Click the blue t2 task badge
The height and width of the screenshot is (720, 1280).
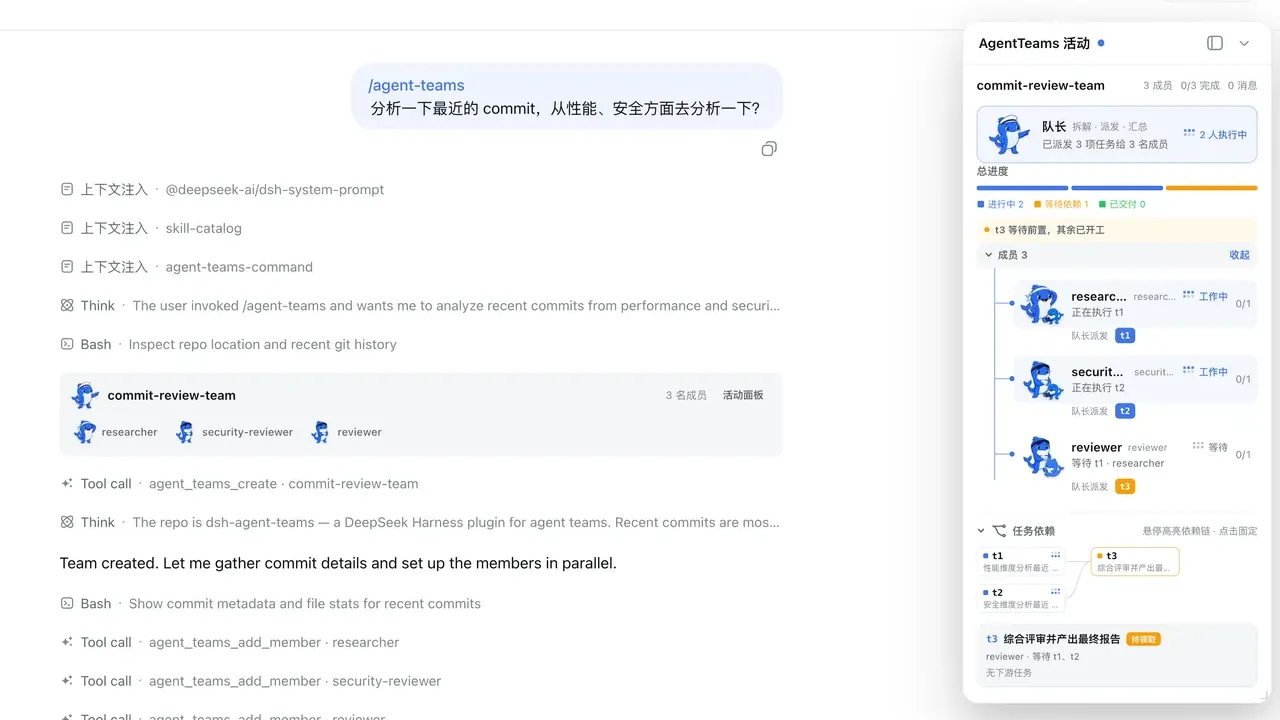[1125, 411]
